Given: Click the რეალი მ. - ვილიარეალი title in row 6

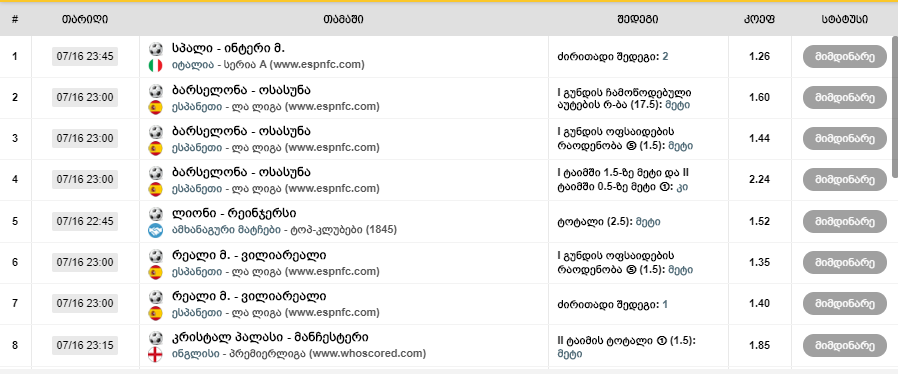Looking at the screenshot, I should [249, 255].
